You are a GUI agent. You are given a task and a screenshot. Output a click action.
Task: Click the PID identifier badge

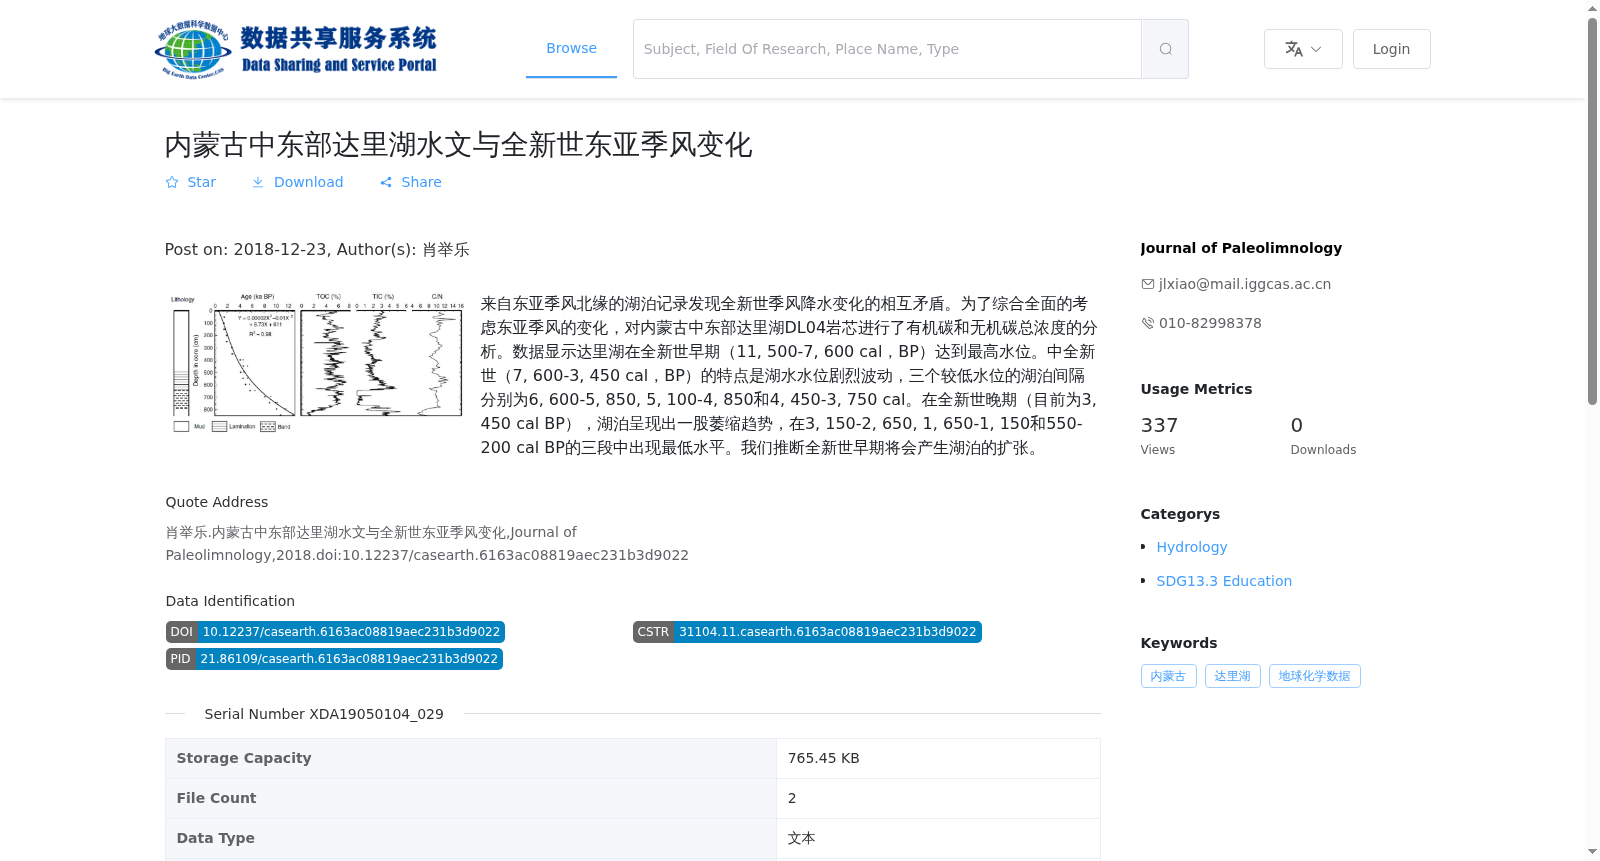point(334,659)
